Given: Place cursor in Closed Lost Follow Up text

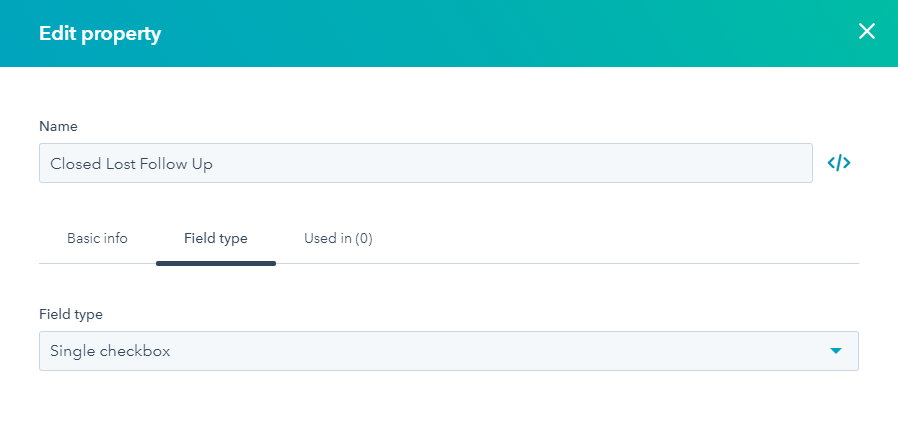Looking at the screenshot, I should (x=130, y=164).
